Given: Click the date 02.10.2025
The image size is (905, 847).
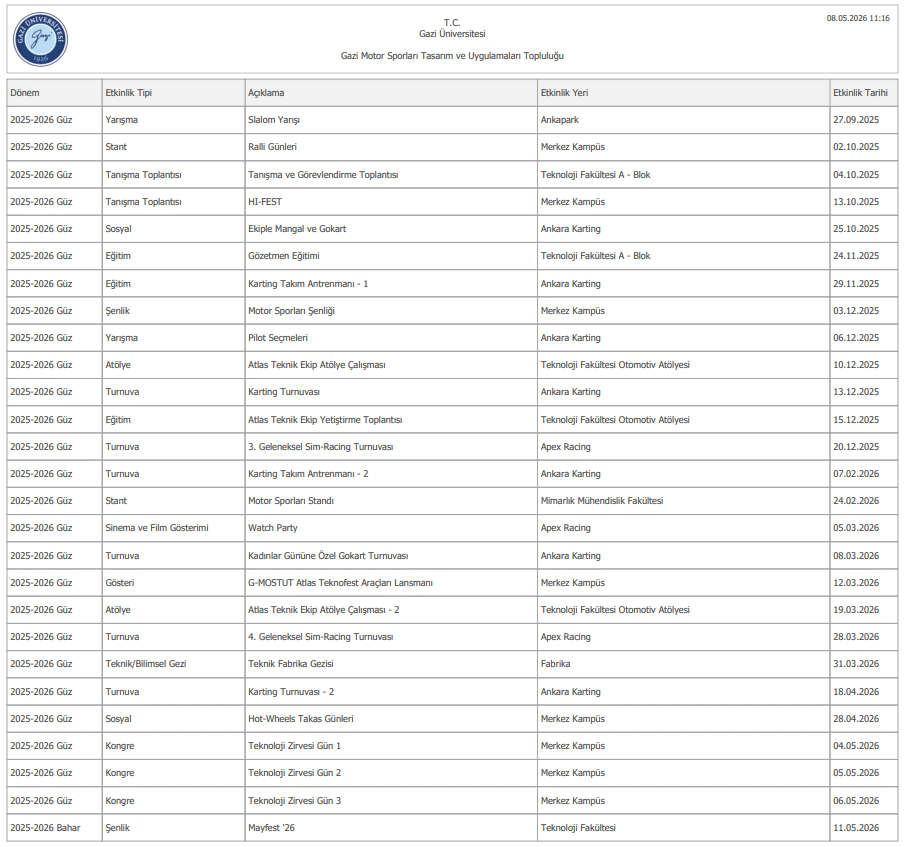Looking at the screenshot, I should (x=856, y=147).
